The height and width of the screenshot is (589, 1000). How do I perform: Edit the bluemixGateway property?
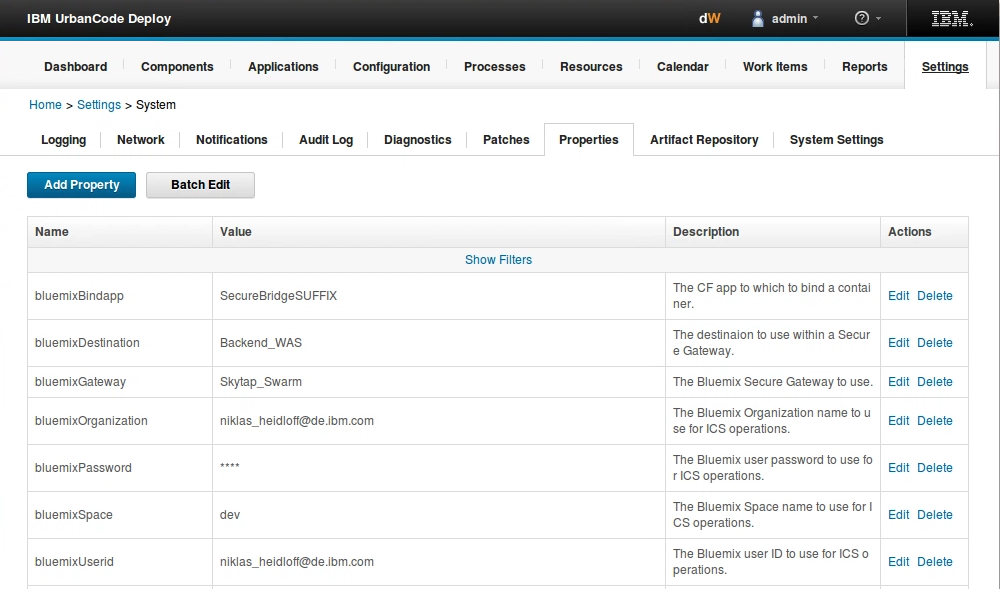pos(899,382)
